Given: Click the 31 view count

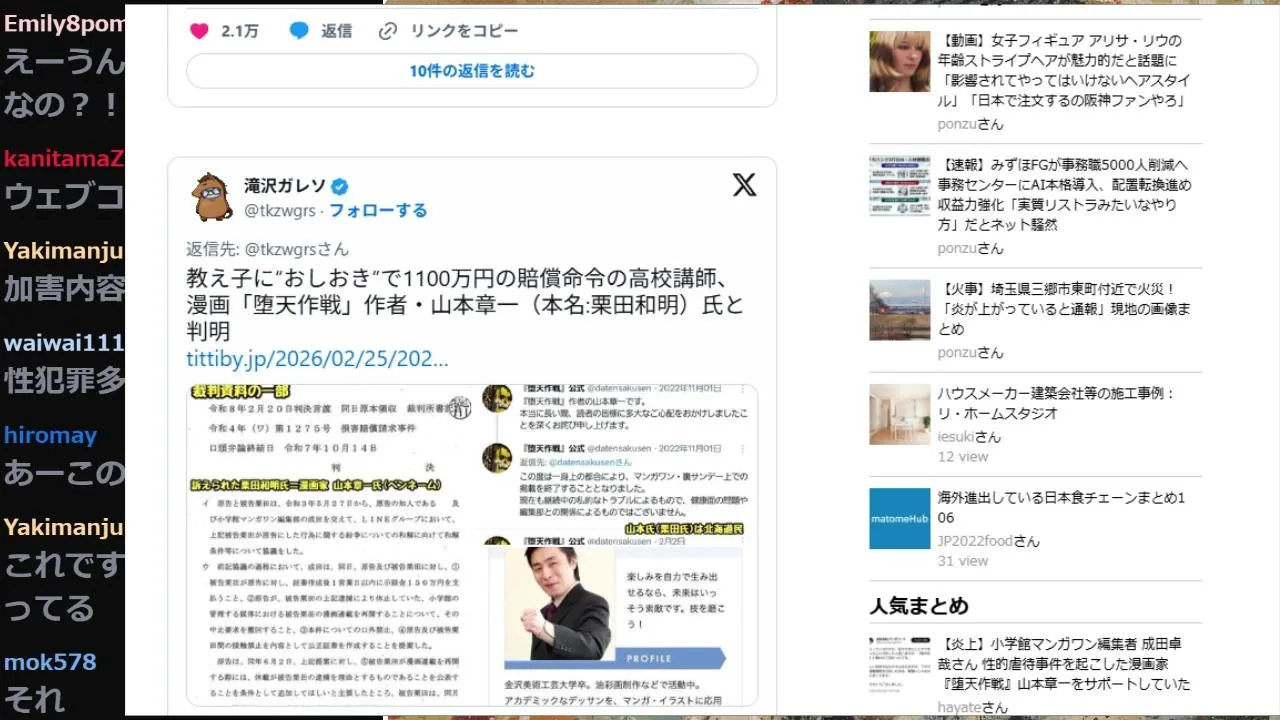Looking at the screenshot, I should click(963, 561).
